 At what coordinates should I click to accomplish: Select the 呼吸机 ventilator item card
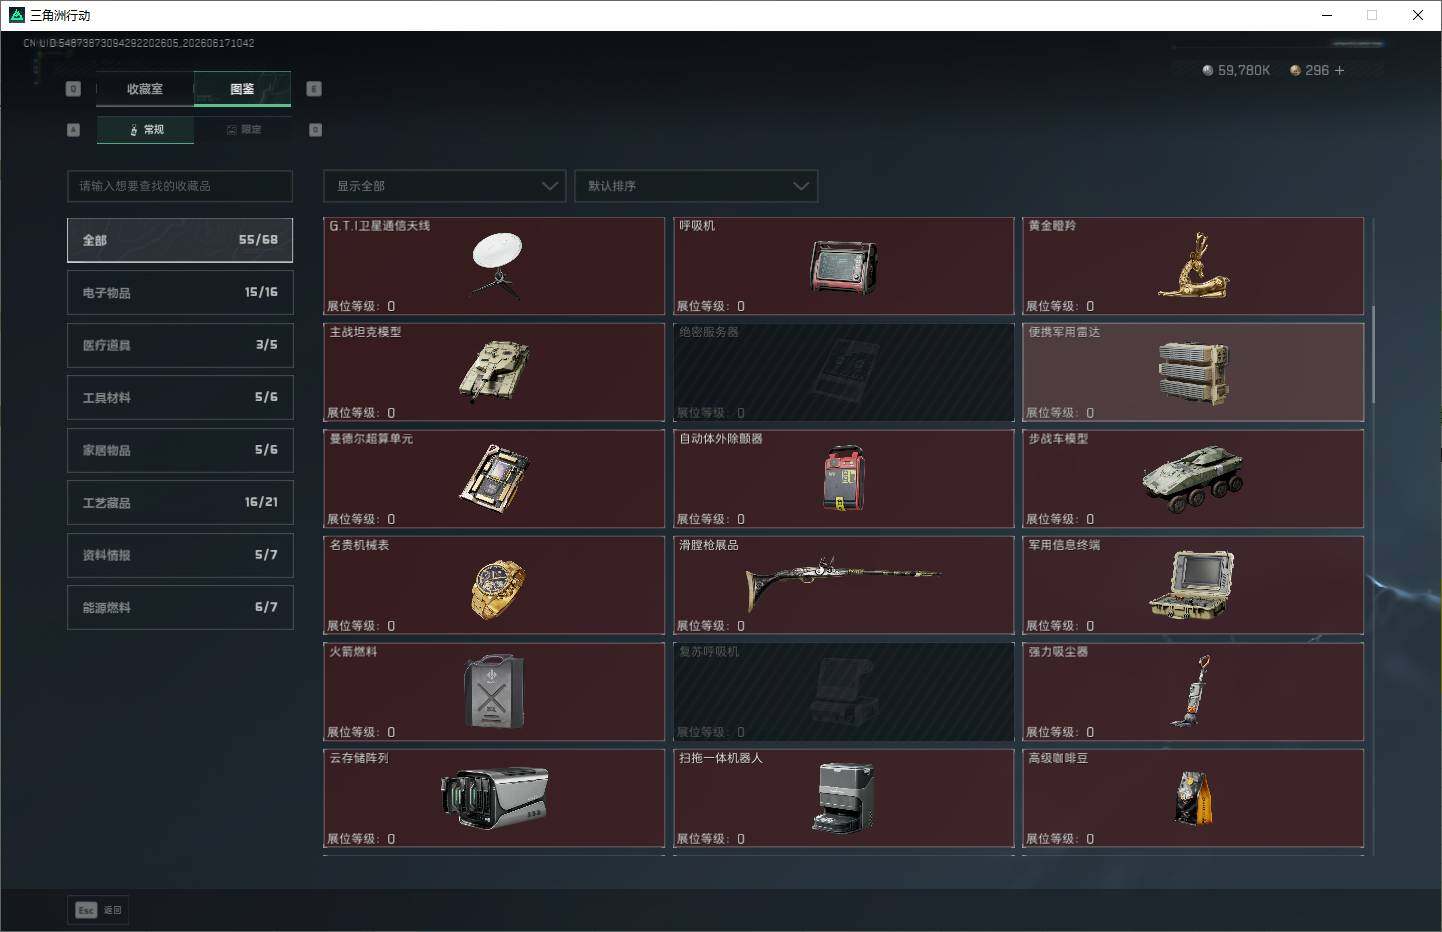844,266
